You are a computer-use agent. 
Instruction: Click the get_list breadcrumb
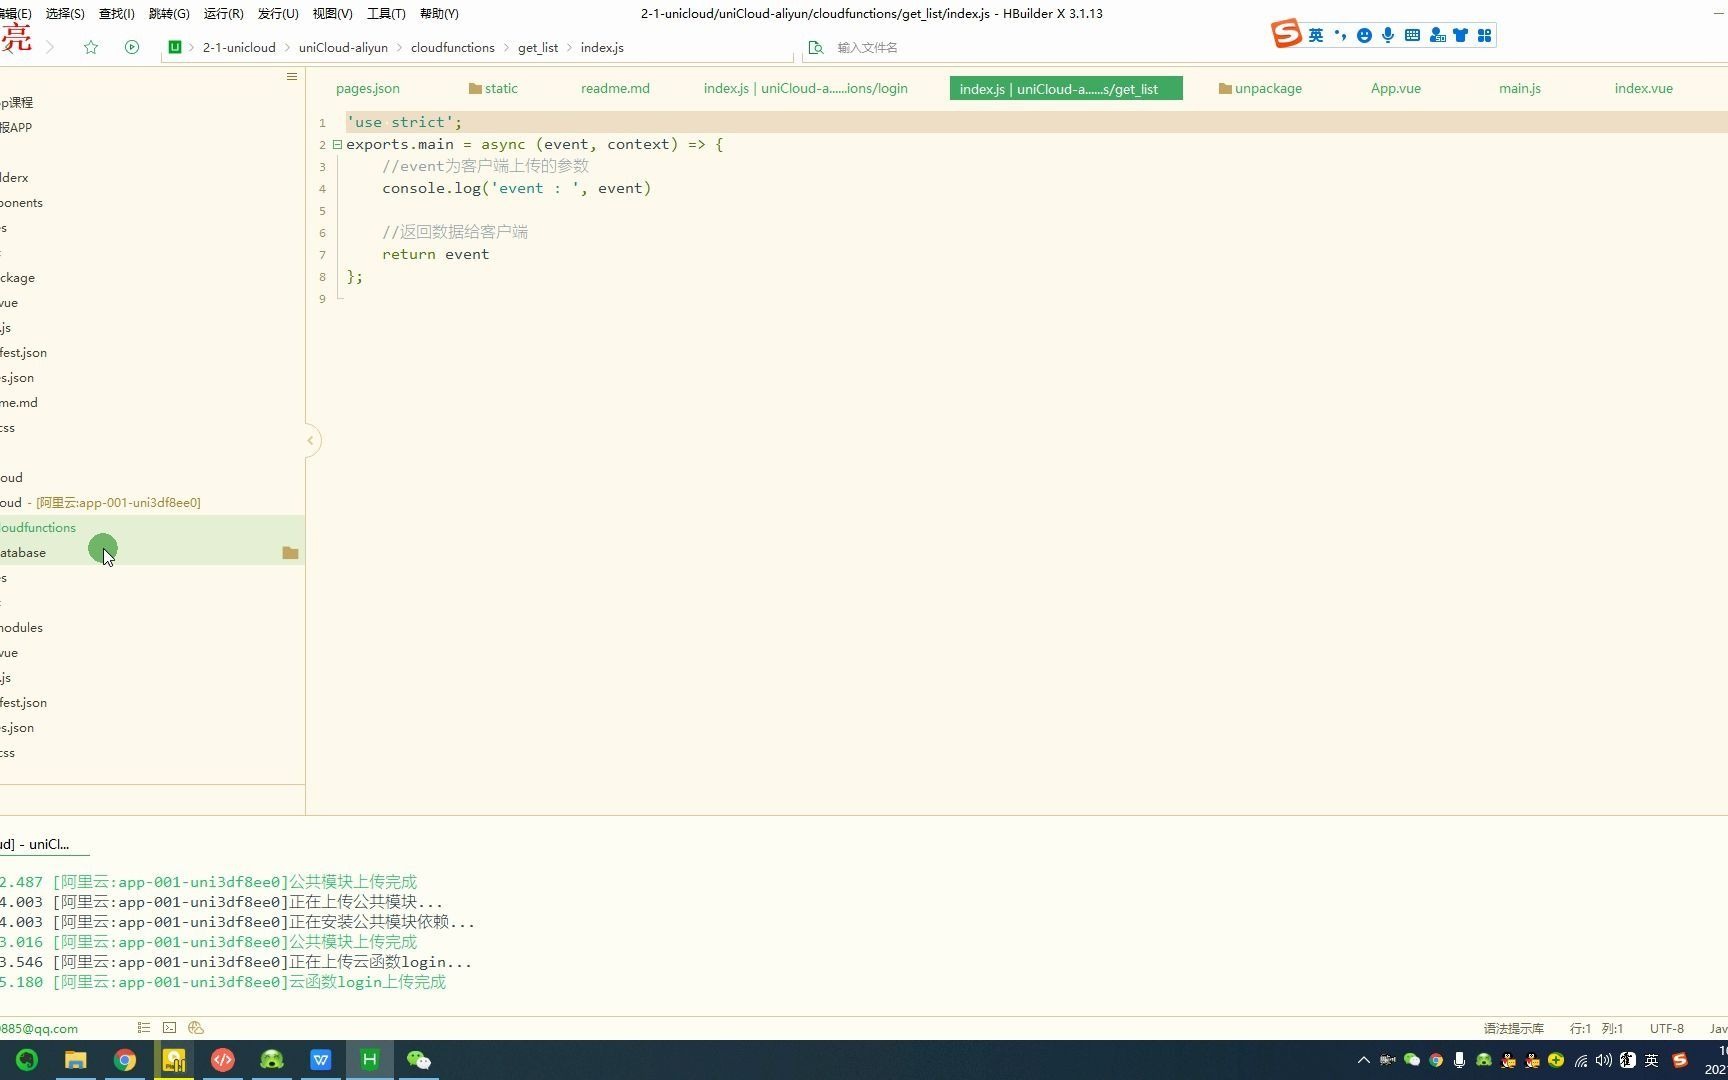(x=538, y=47)
